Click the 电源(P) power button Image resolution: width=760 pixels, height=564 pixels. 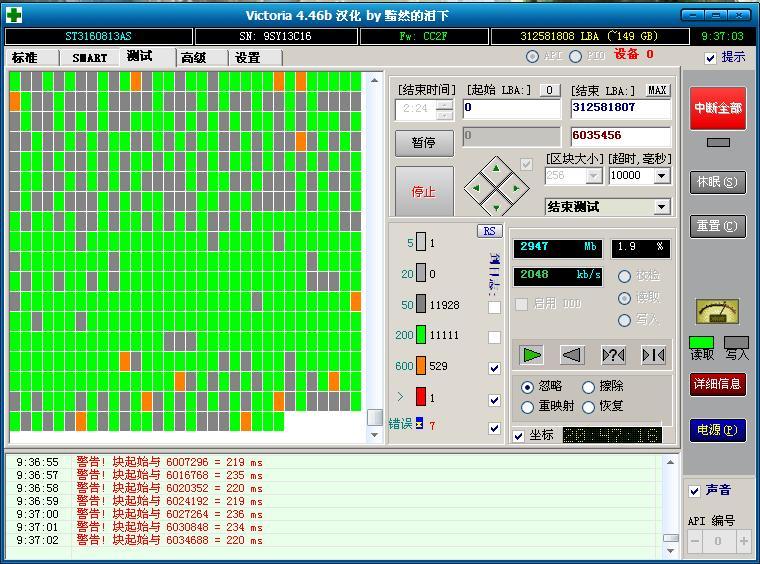(718, 430)
